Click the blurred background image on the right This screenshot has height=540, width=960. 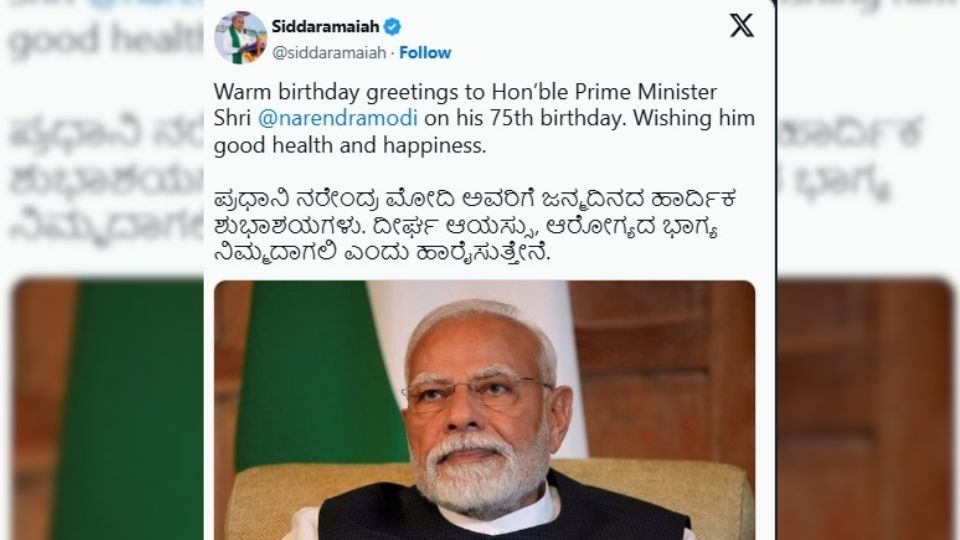point(865,409)
